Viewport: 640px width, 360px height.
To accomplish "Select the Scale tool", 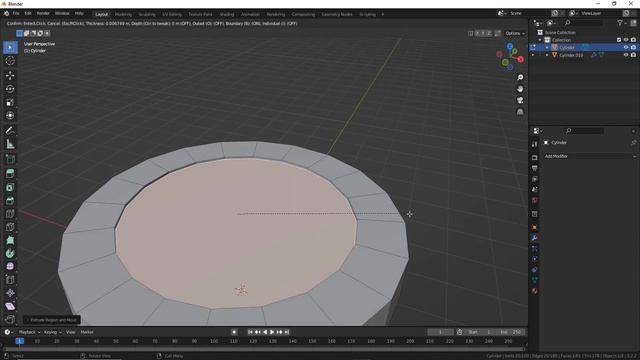I will pos(10,102).
